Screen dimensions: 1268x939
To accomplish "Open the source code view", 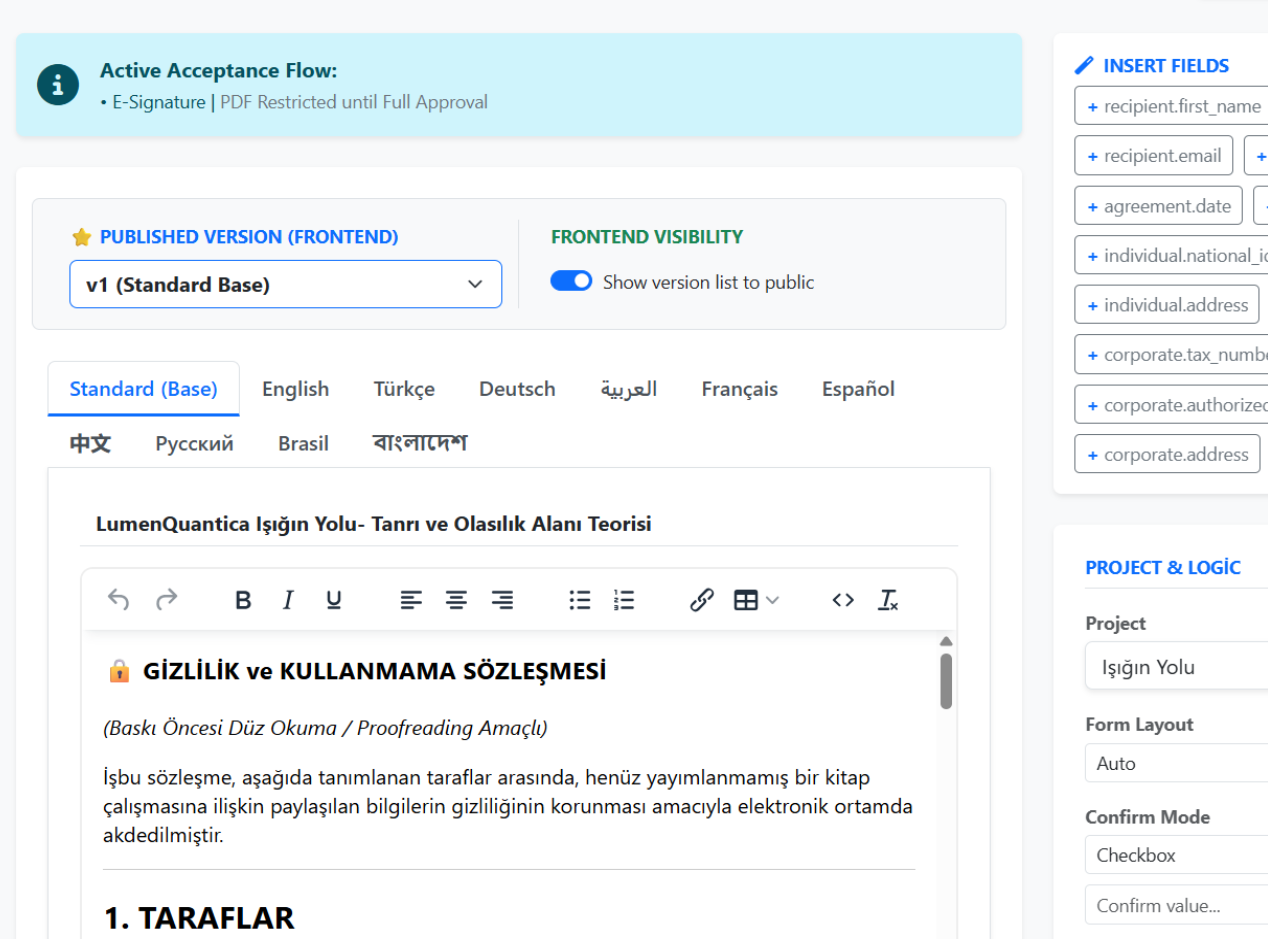I will 843,600.
